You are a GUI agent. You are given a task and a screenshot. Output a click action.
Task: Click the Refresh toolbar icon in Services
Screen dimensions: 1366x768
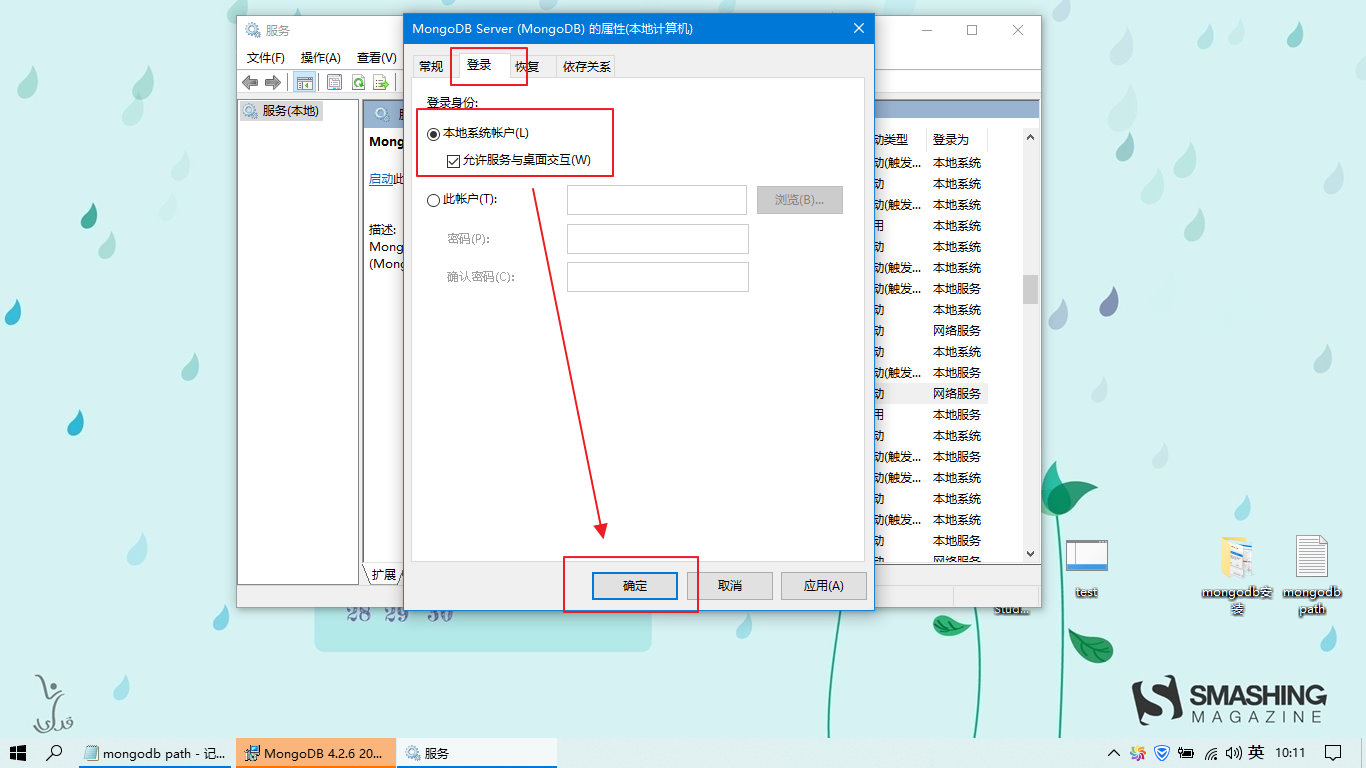tap(358, 82)
